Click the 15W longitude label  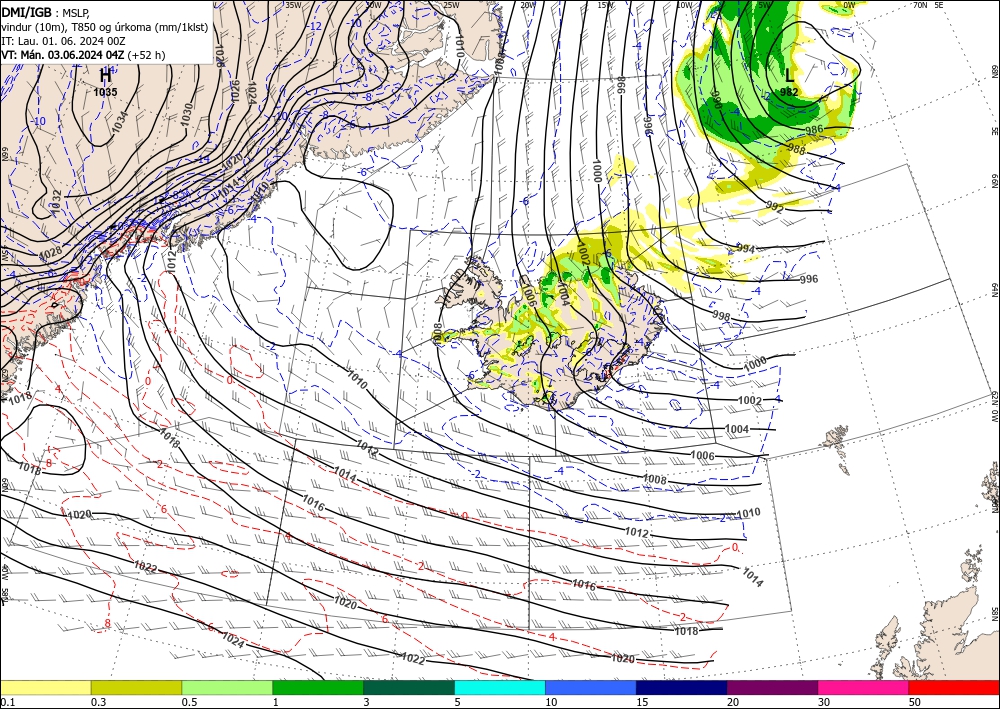coord(606,5)
